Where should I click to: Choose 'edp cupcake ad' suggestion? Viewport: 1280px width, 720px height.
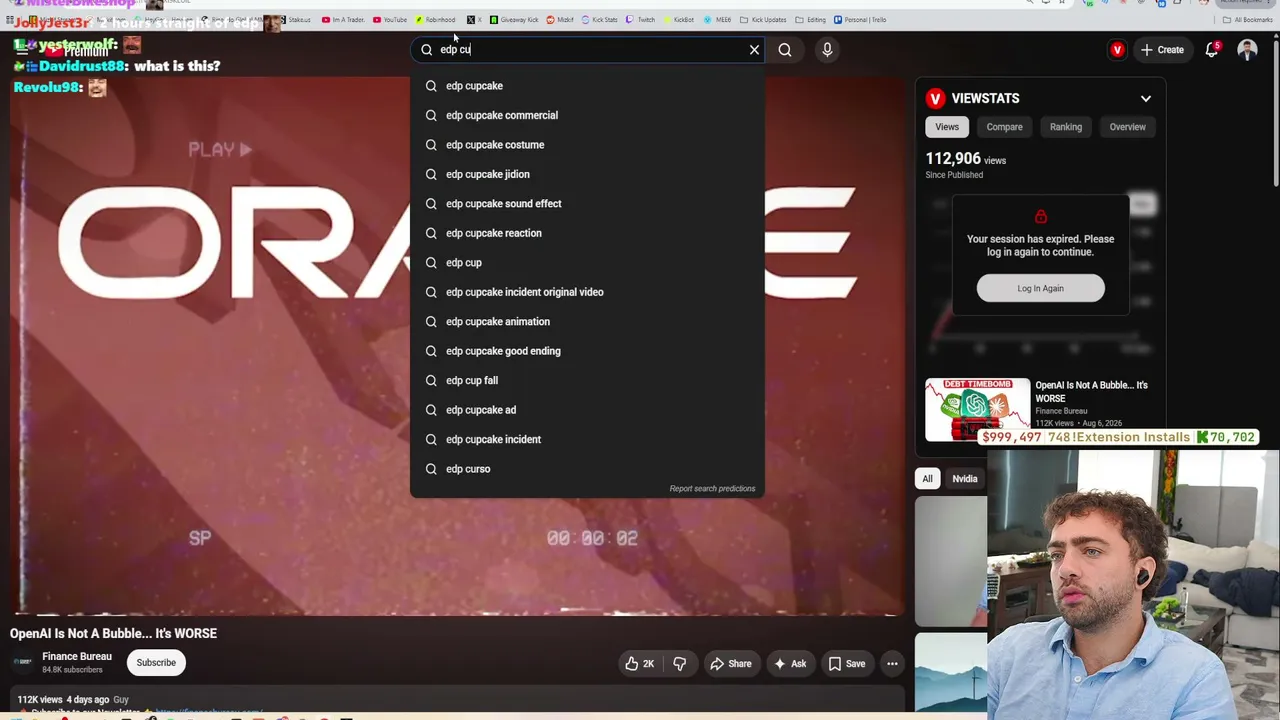click(587, 410)
